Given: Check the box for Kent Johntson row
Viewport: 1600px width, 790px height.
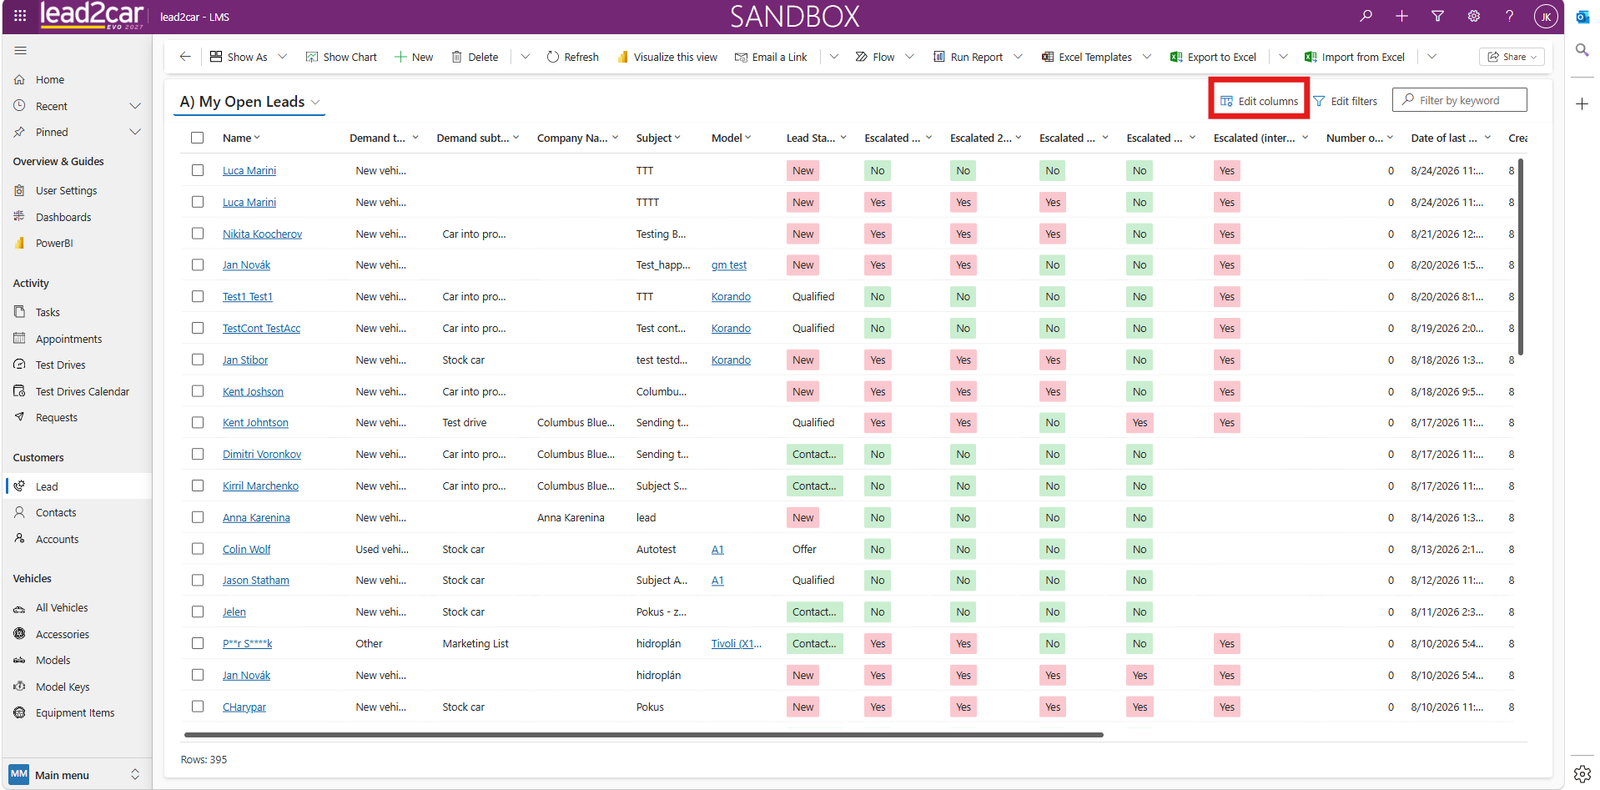Looking at the screenshot, I should click(x=197, y=422).
